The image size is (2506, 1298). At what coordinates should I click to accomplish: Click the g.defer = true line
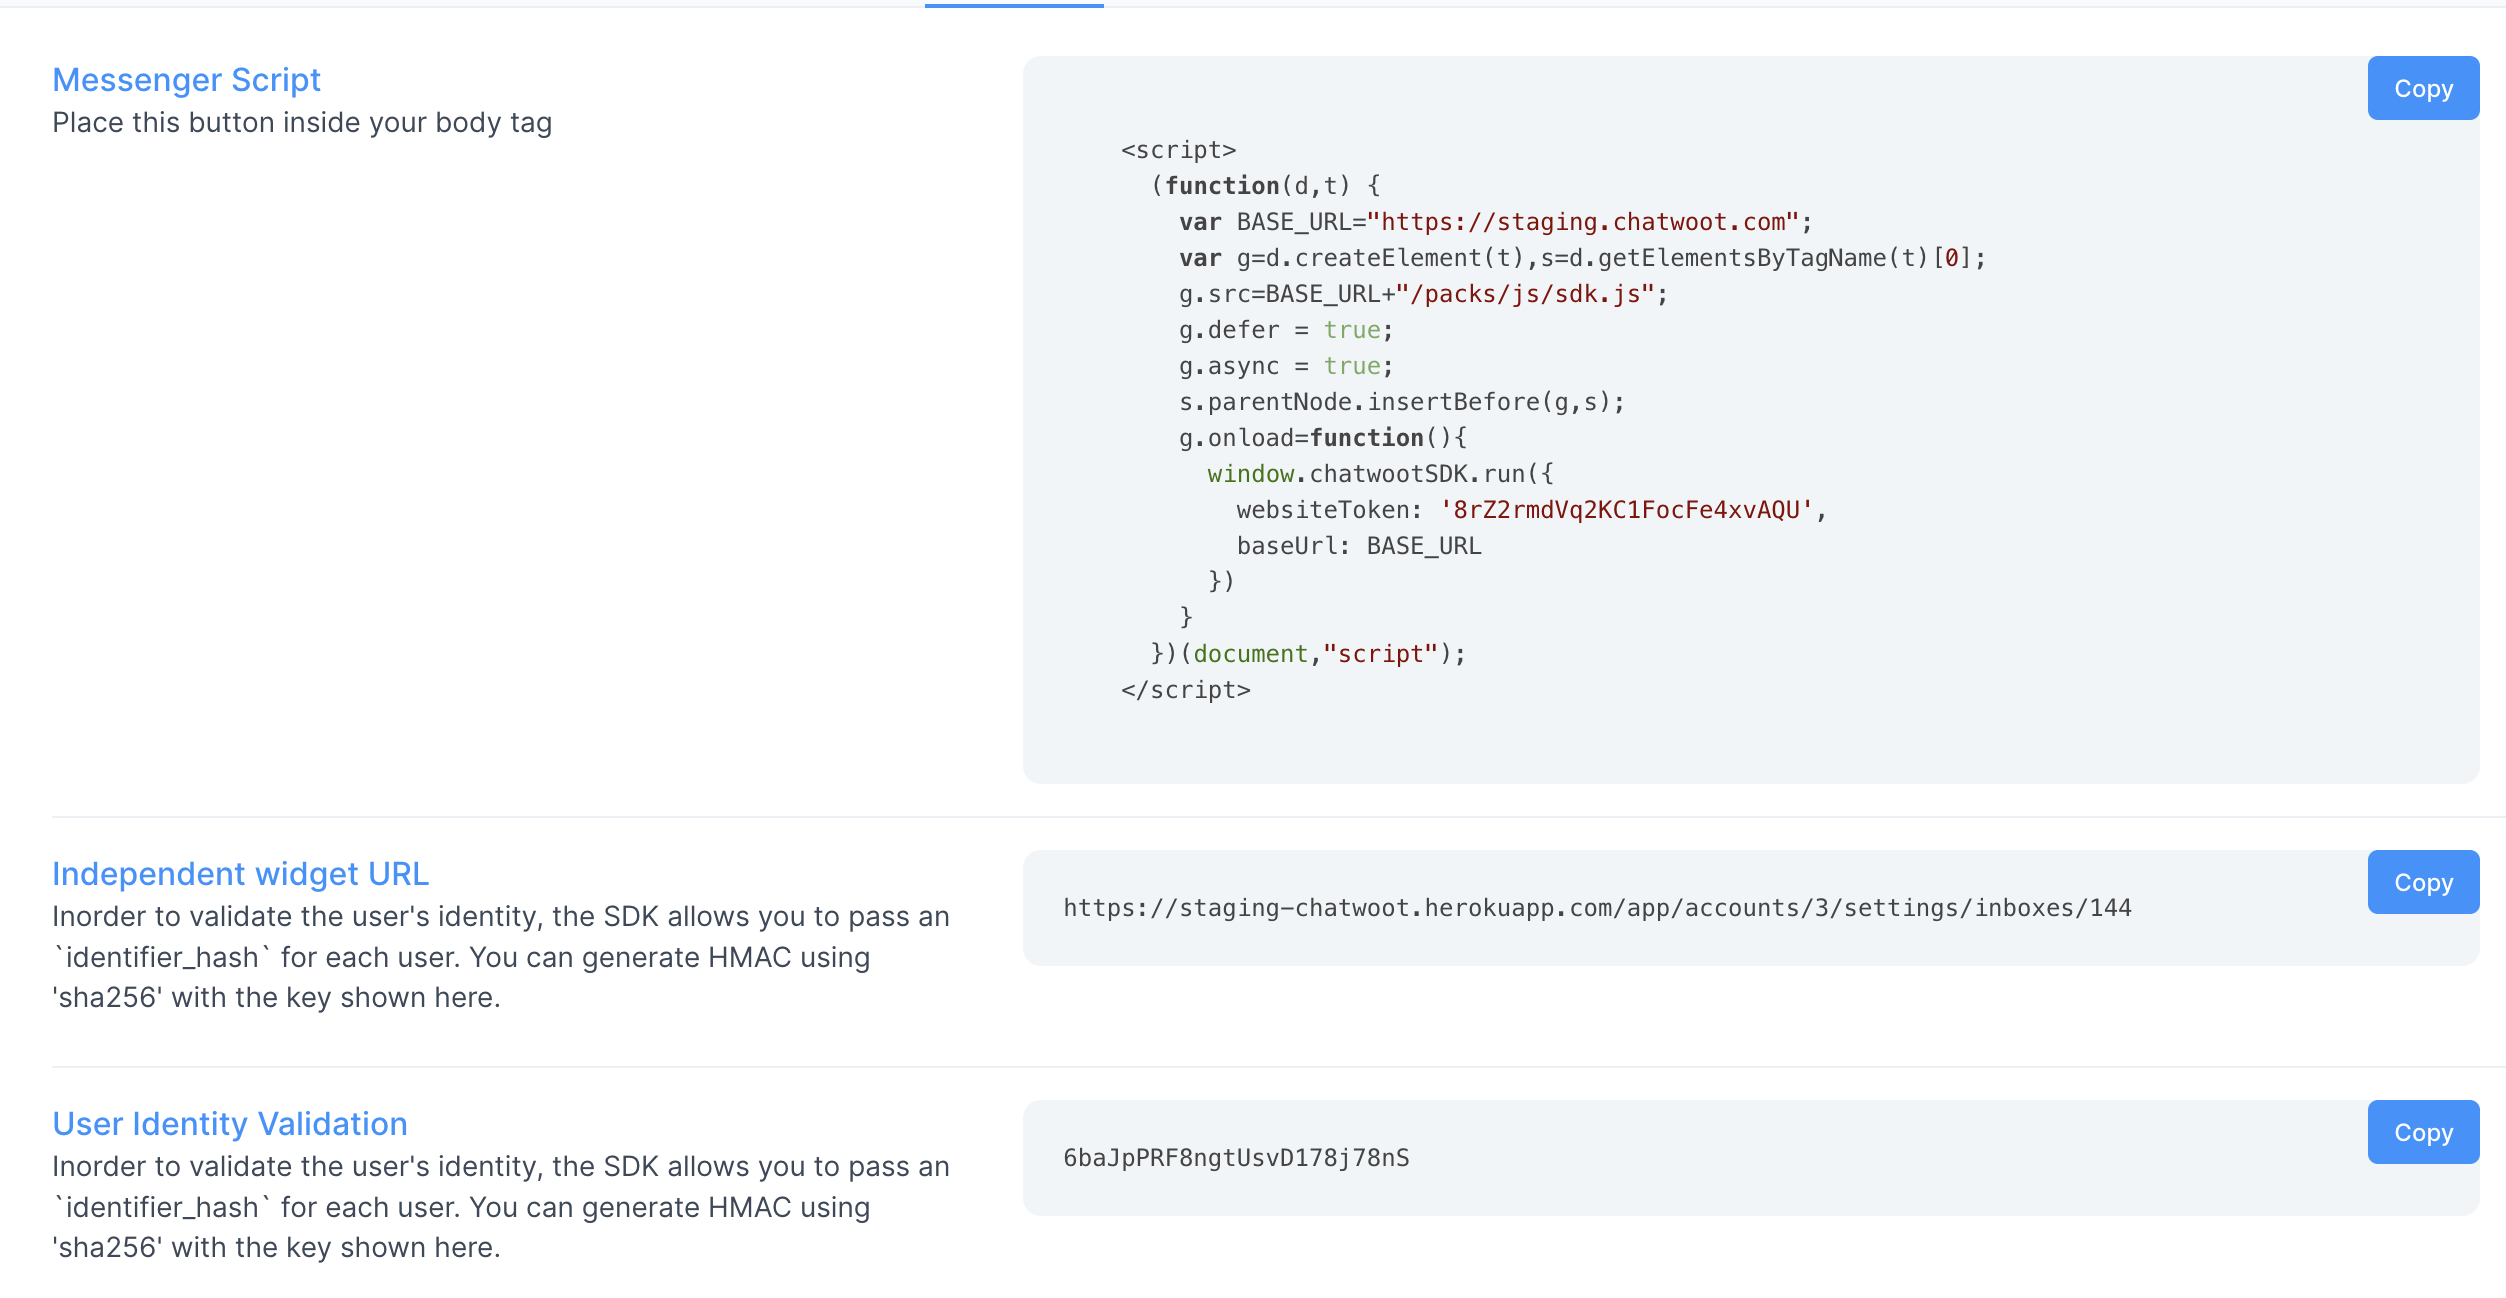pyautogui.click(x=1283, y=329)
